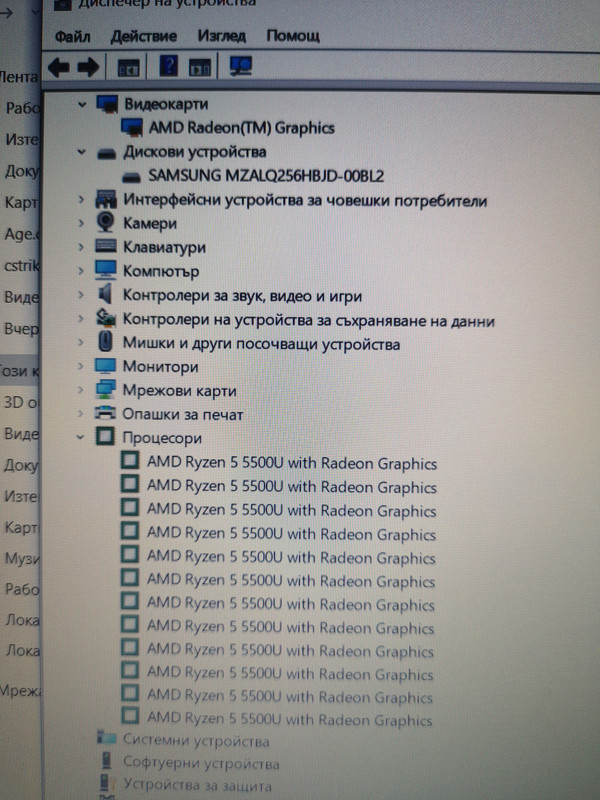The image size is (600, 800).
Task: Click the icon beside Софтуерни устройства
Action: [x=106, y=760]
